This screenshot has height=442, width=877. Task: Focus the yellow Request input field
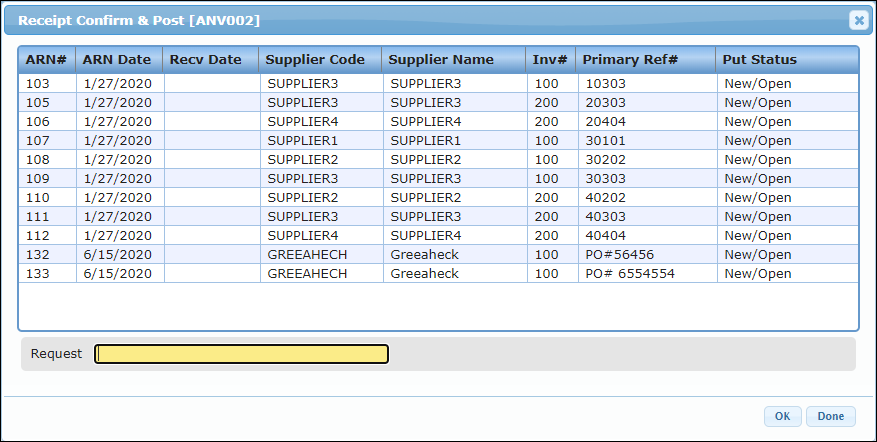241,354
